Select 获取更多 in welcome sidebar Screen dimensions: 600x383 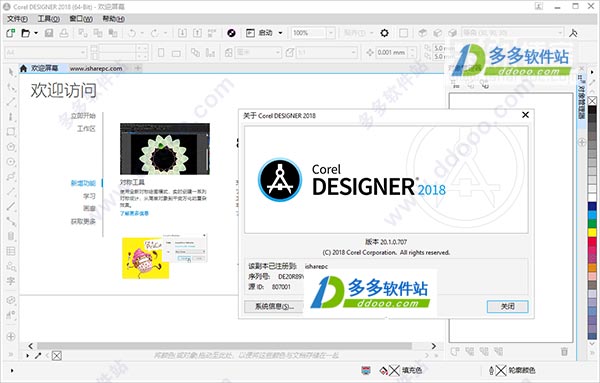83,221
